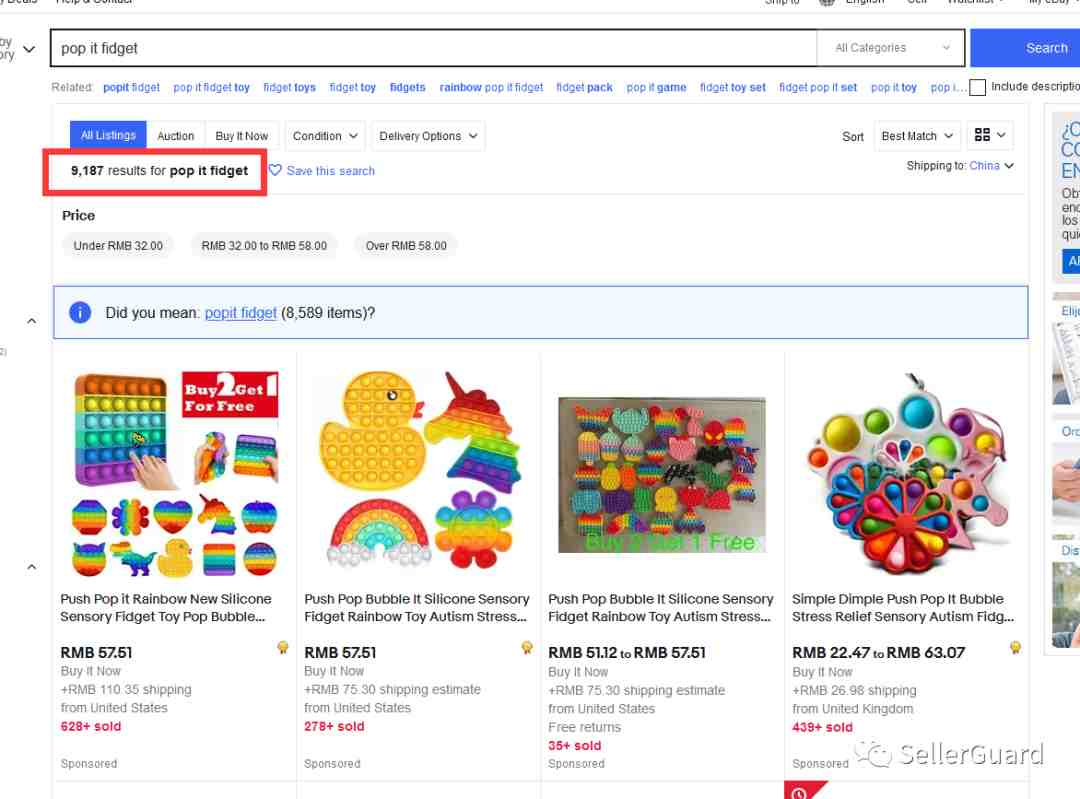Click the related search fidget toy set
Image resolution: width=1080 pixels, height=799 pixels.
pyautogui.click(x=733, y=87)
